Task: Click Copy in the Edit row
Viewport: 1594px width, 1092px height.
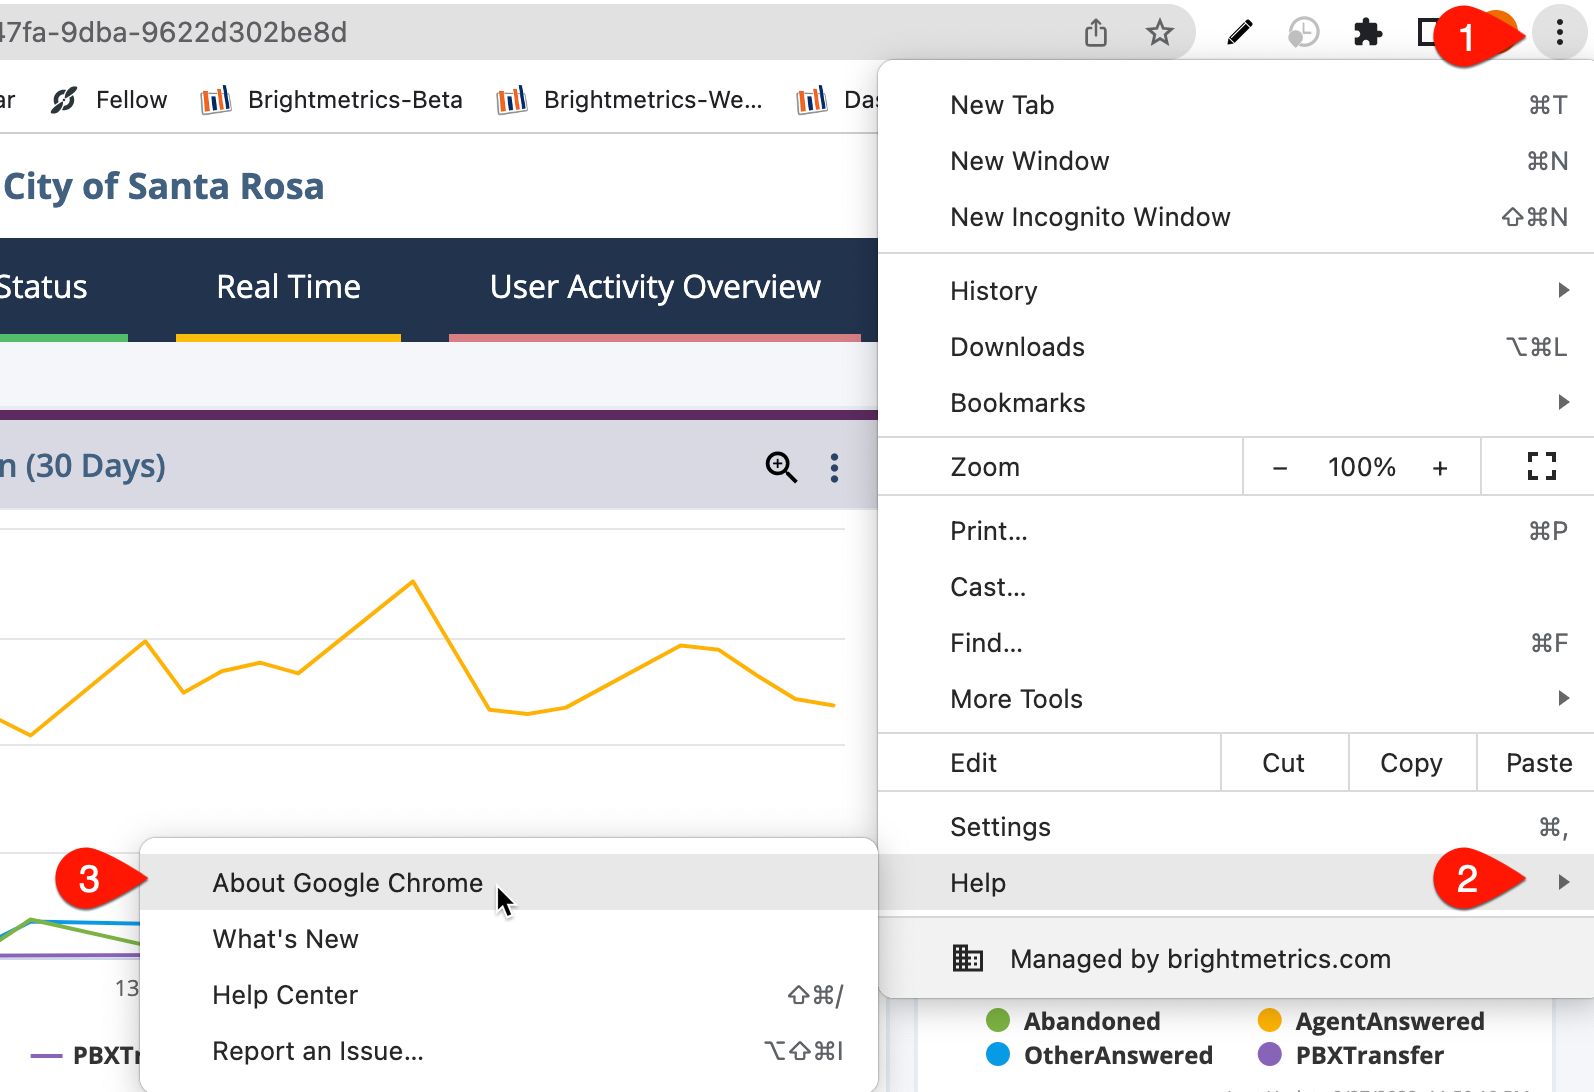Action: click(1412, 763)
